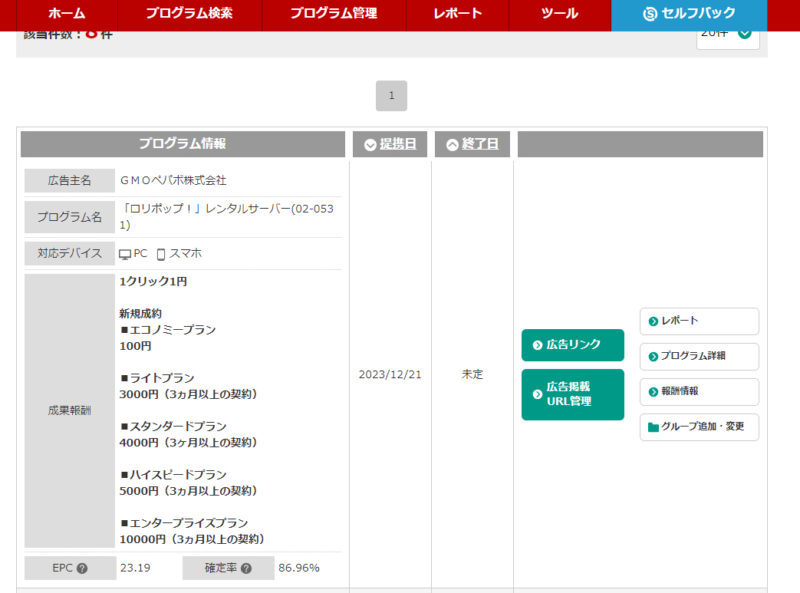Click the PC device icon
The height and width of the screenshot is (593, 800).
pyautogui.click(x=125, y=254)
